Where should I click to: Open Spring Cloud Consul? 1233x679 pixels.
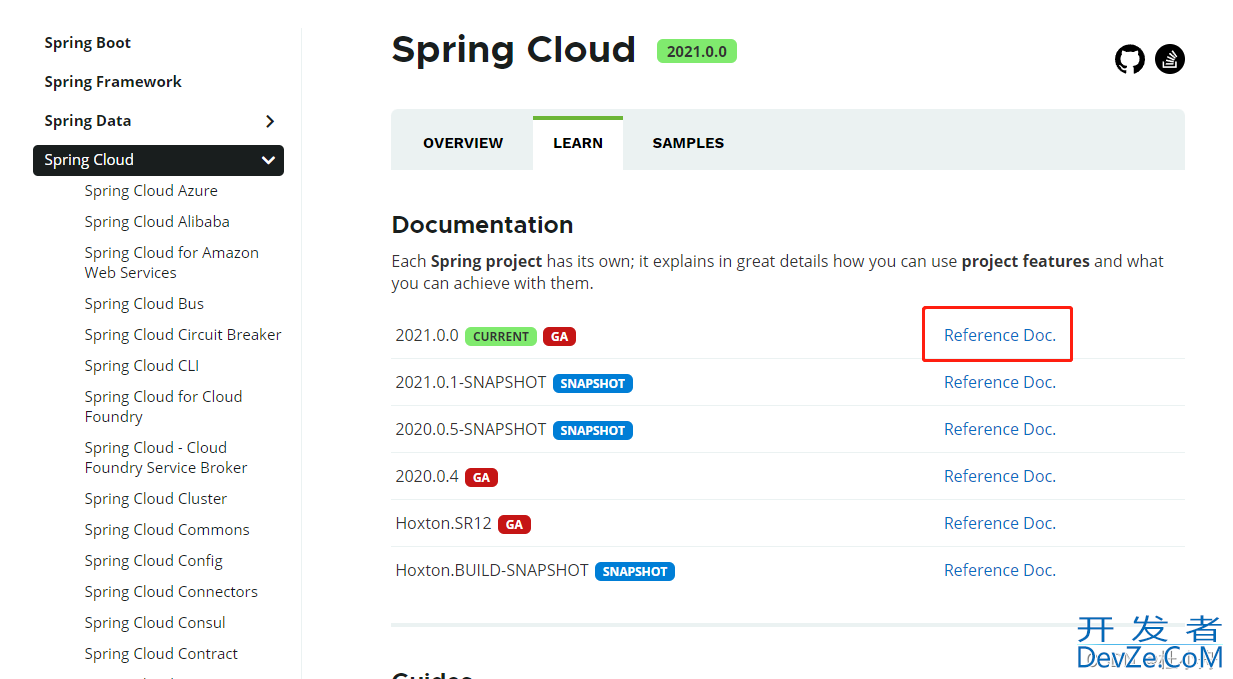point(155,623)
